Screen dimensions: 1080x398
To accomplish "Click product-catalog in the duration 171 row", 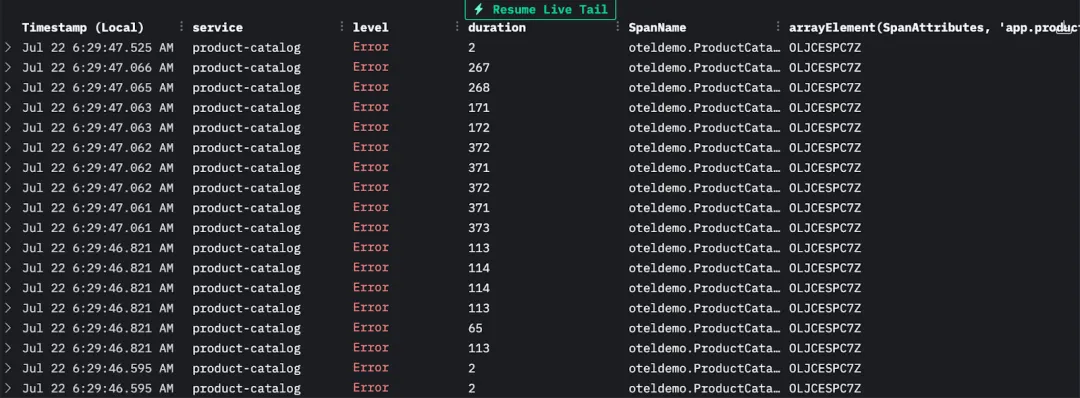I will coord(247,108).
